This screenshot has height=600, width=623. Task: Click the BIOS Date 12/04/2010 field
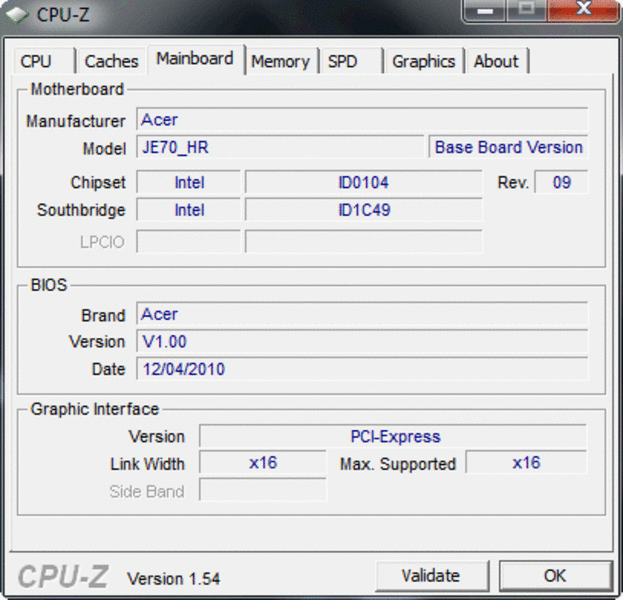click(x=362, y=369)
